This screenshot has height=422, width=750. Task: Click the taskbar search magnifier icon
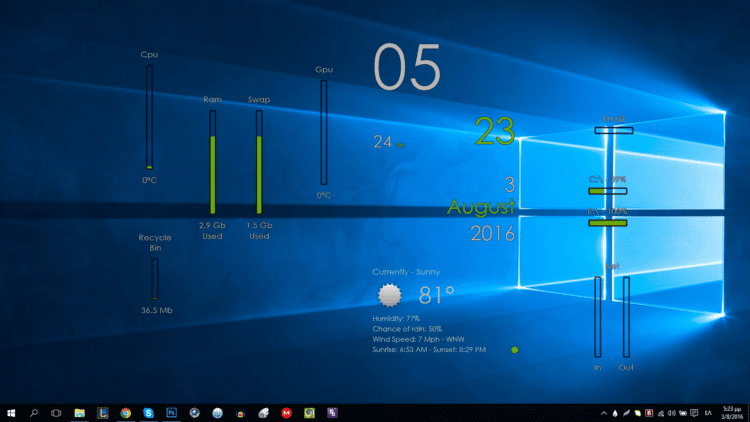point(33,413)
